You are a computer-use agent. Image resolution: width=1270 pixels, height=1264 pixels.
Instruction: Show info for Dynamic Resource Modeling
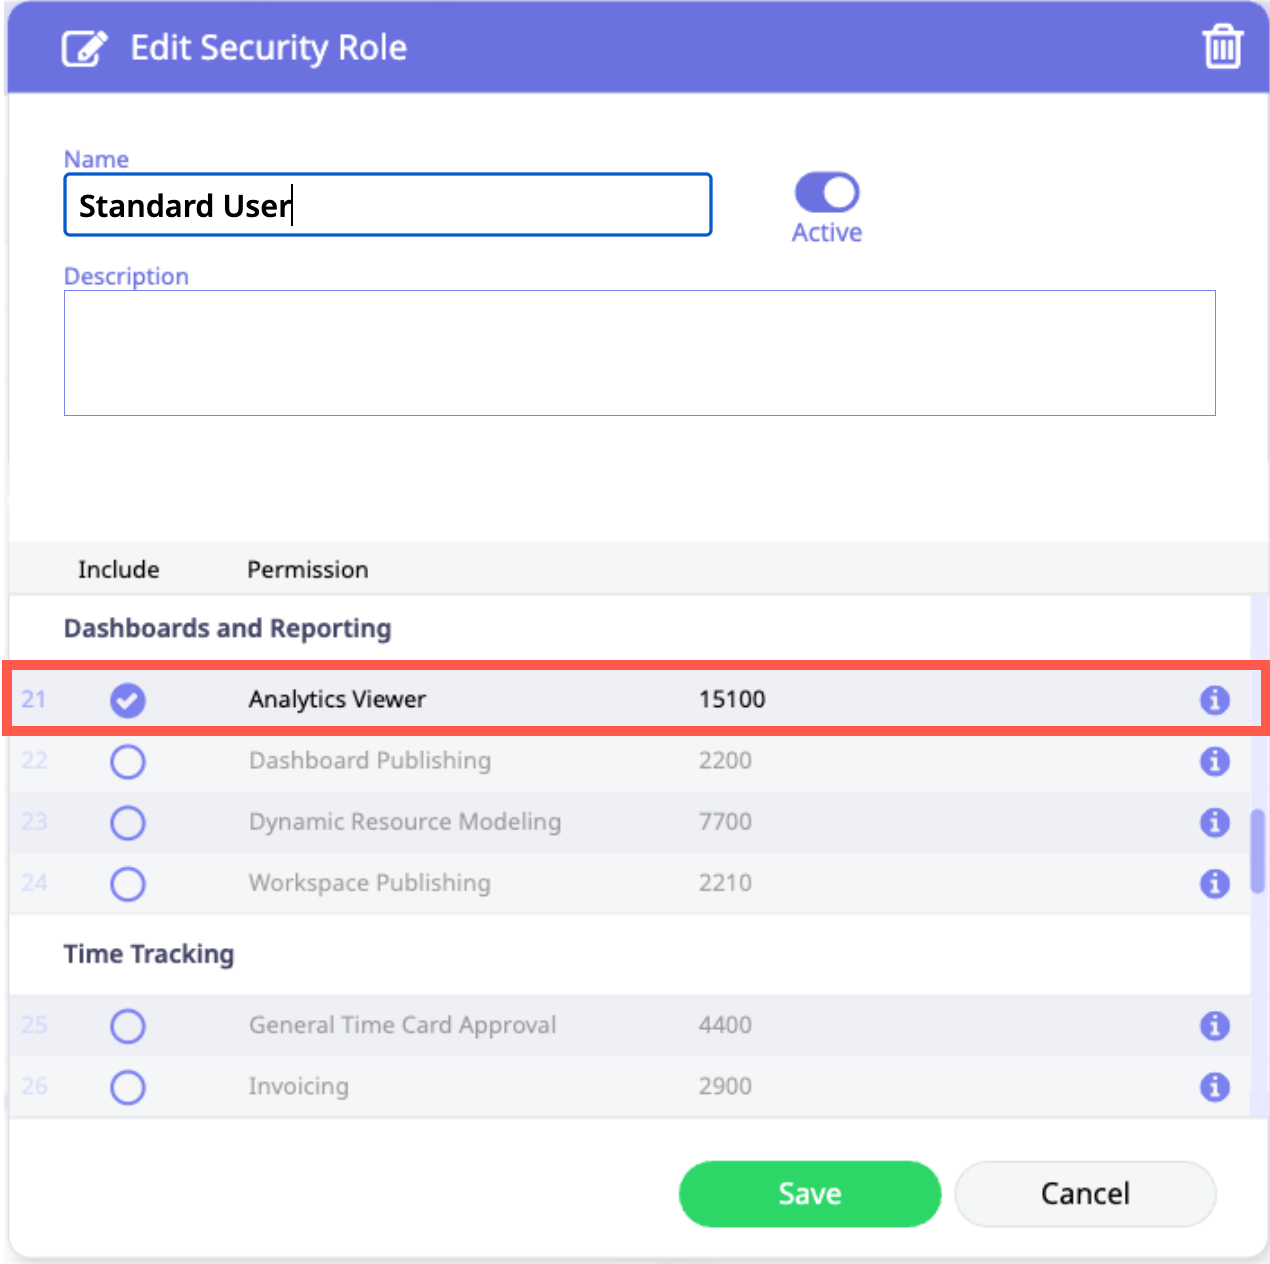[x=1214, y=823]
